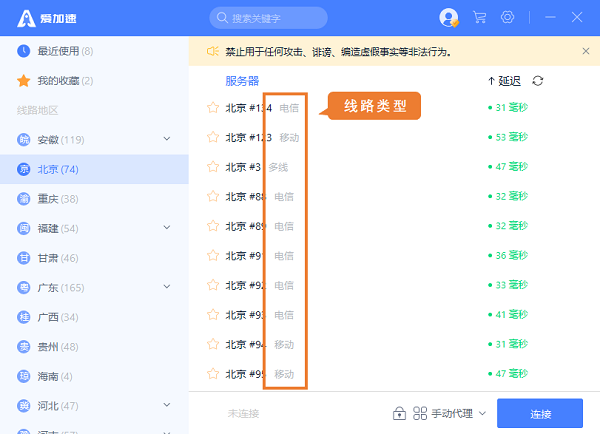Click the grid icon beside 手动代理
This screenshot has height=434, width=600.
420,413
